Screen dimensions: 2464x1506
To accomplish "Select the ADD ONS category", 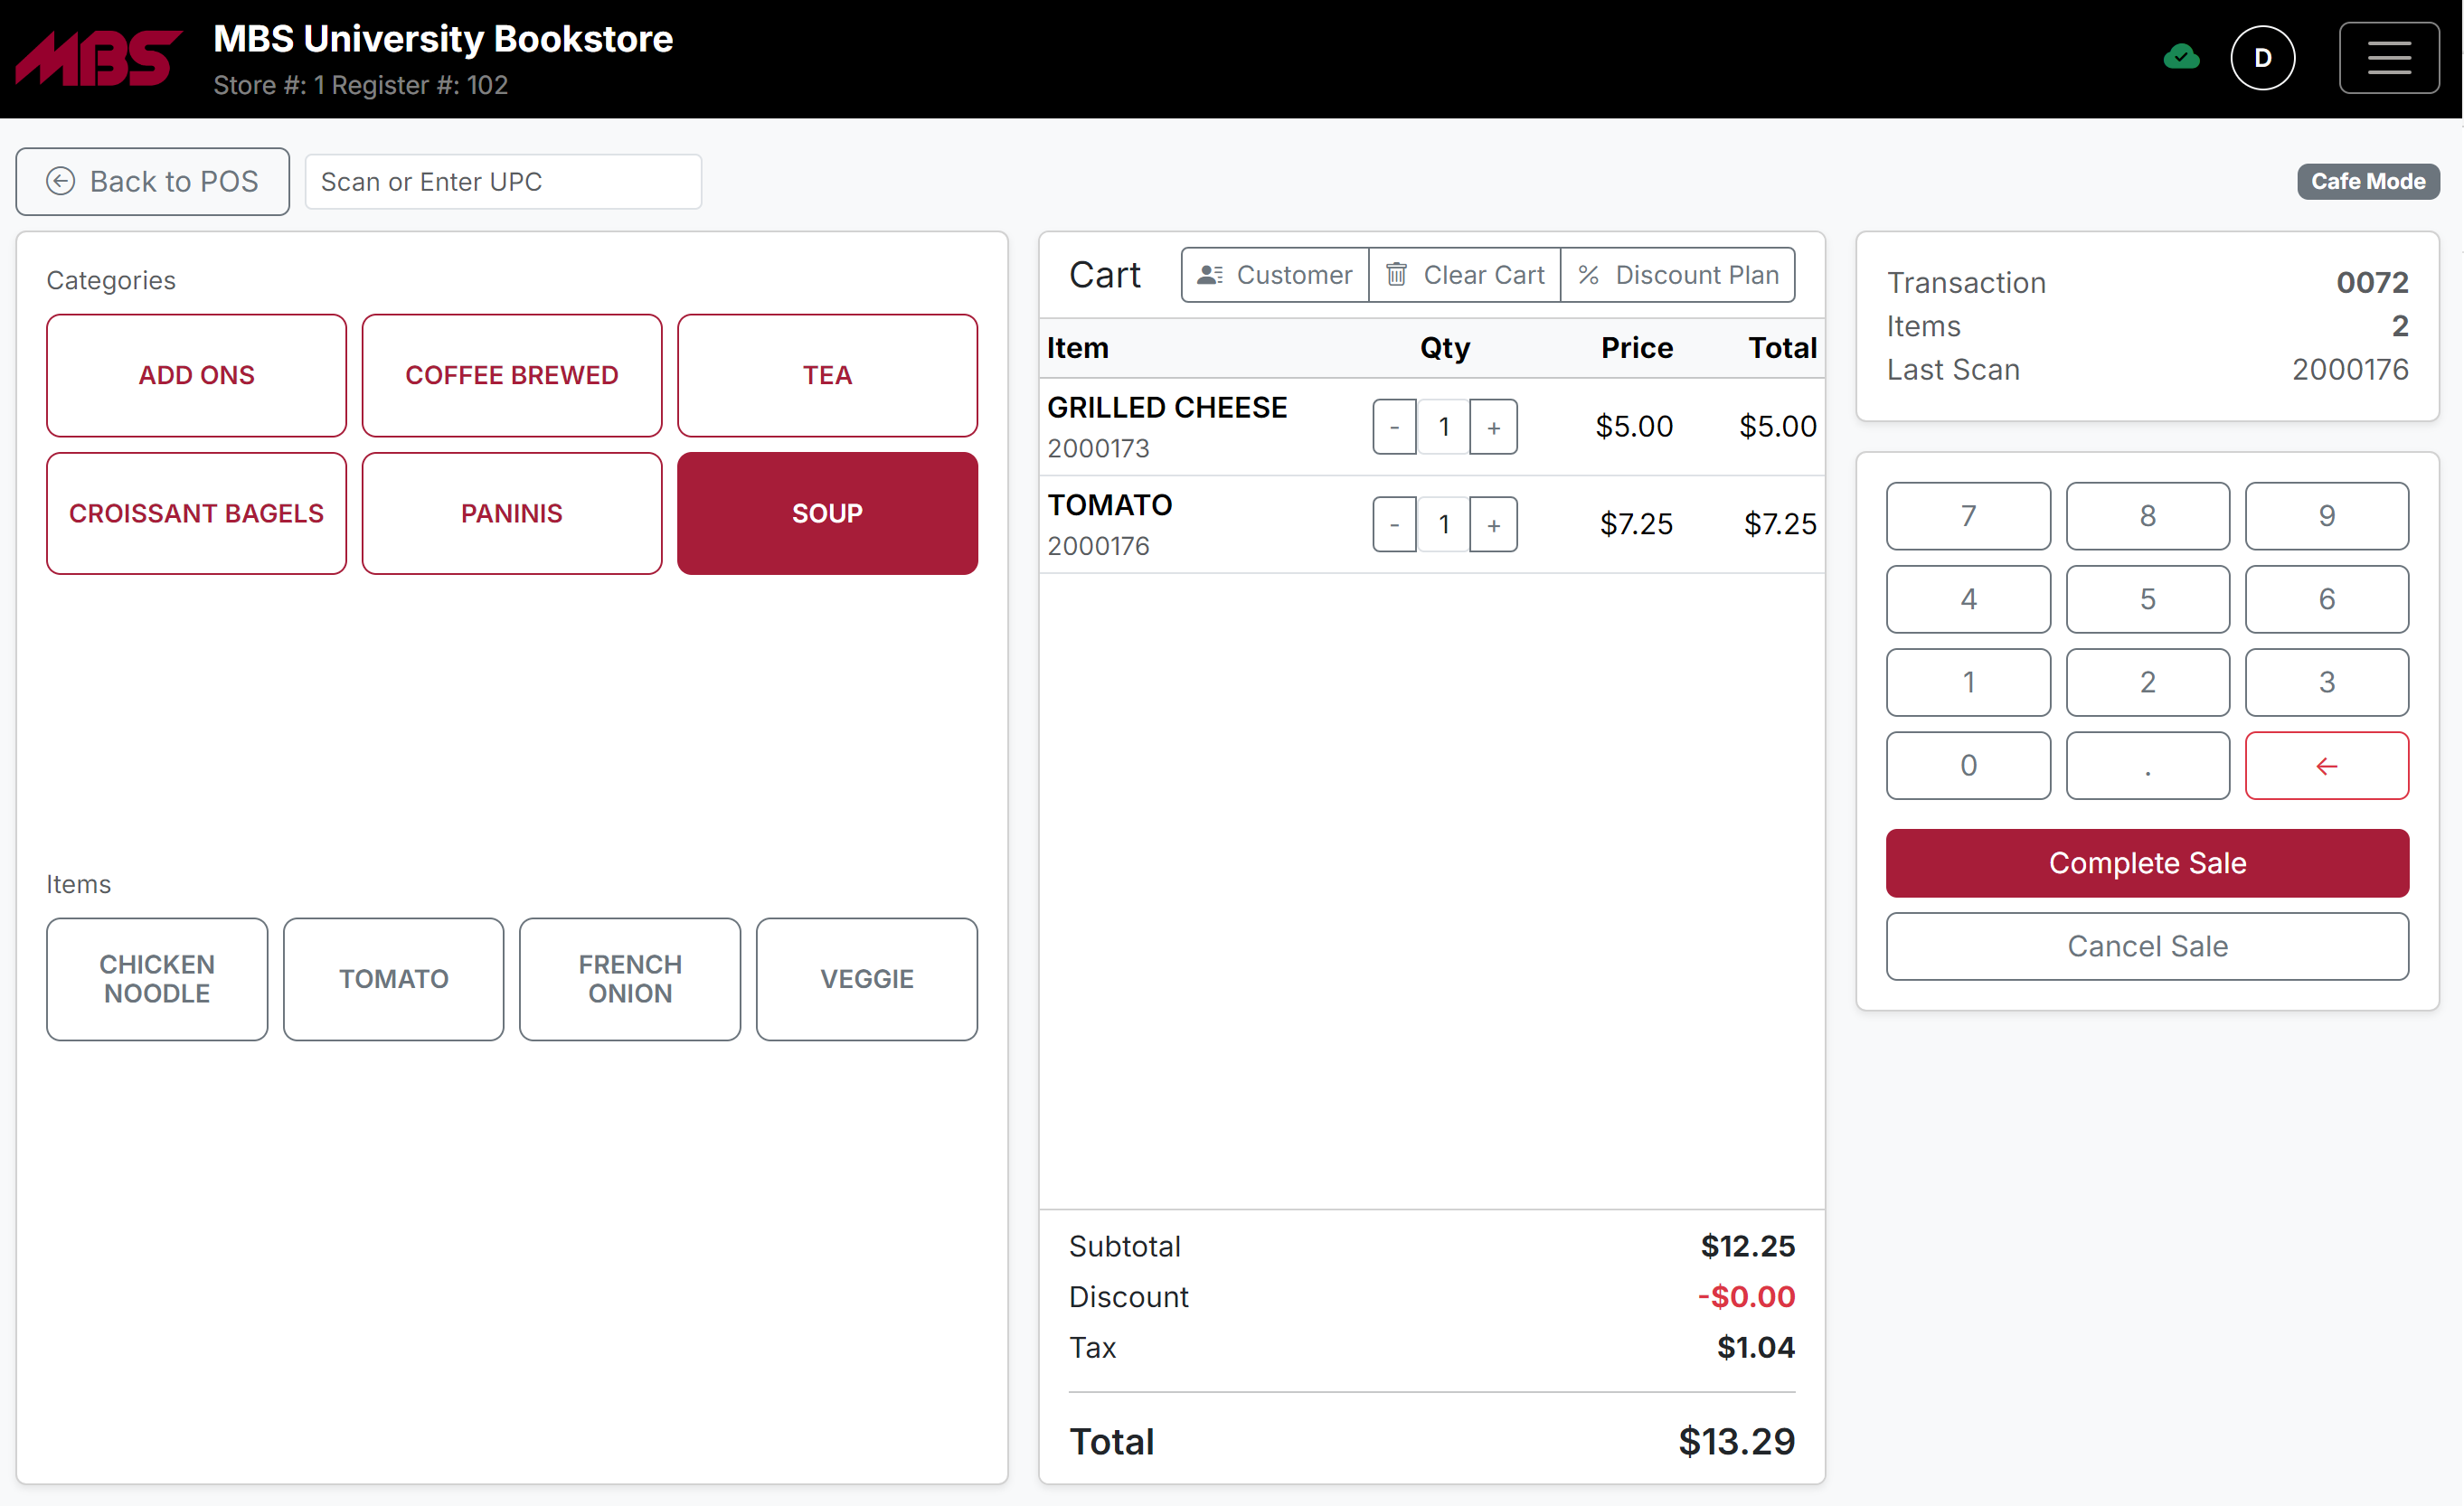I will 196,376.
